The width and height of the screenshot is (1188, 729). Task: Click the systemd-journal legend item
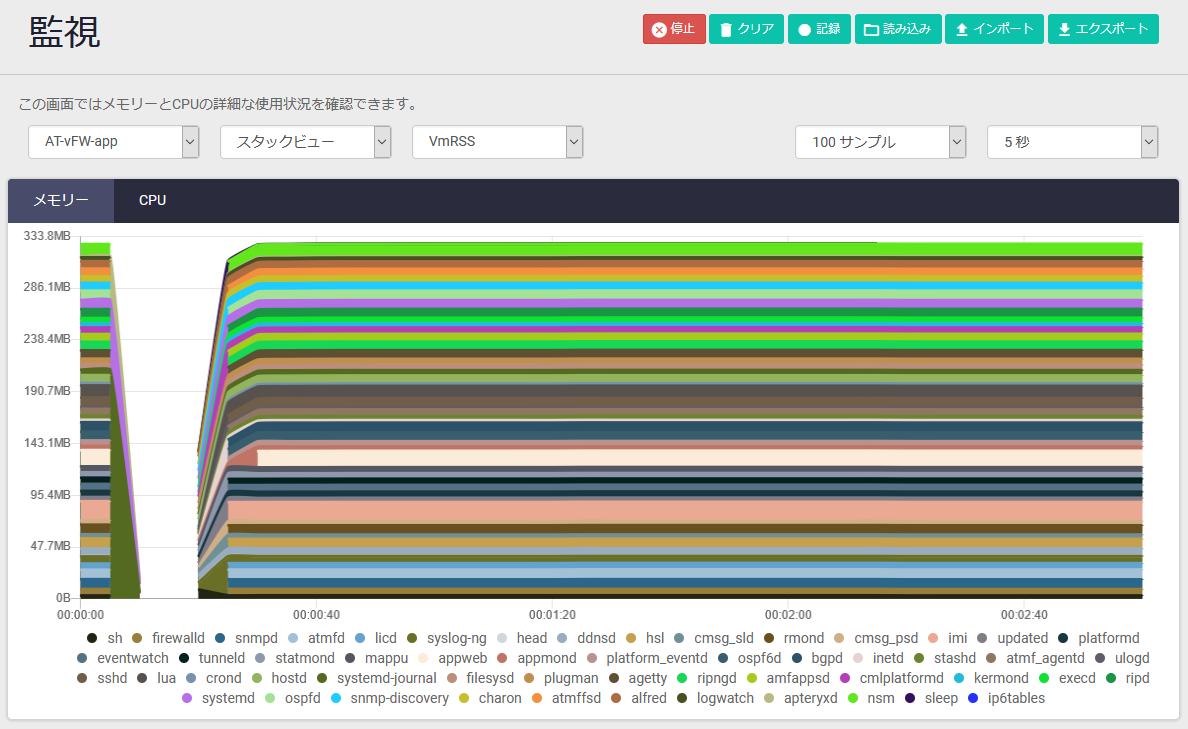point(377,677)
